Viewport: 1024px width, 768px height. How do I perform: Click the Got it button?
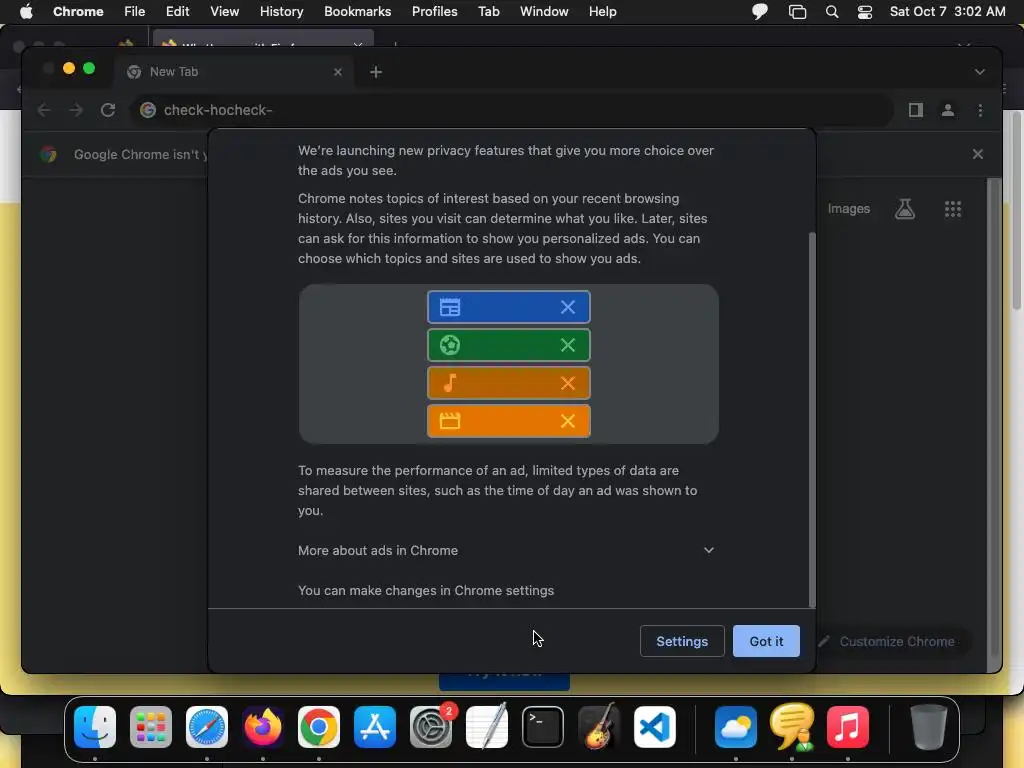coord(765,641)
